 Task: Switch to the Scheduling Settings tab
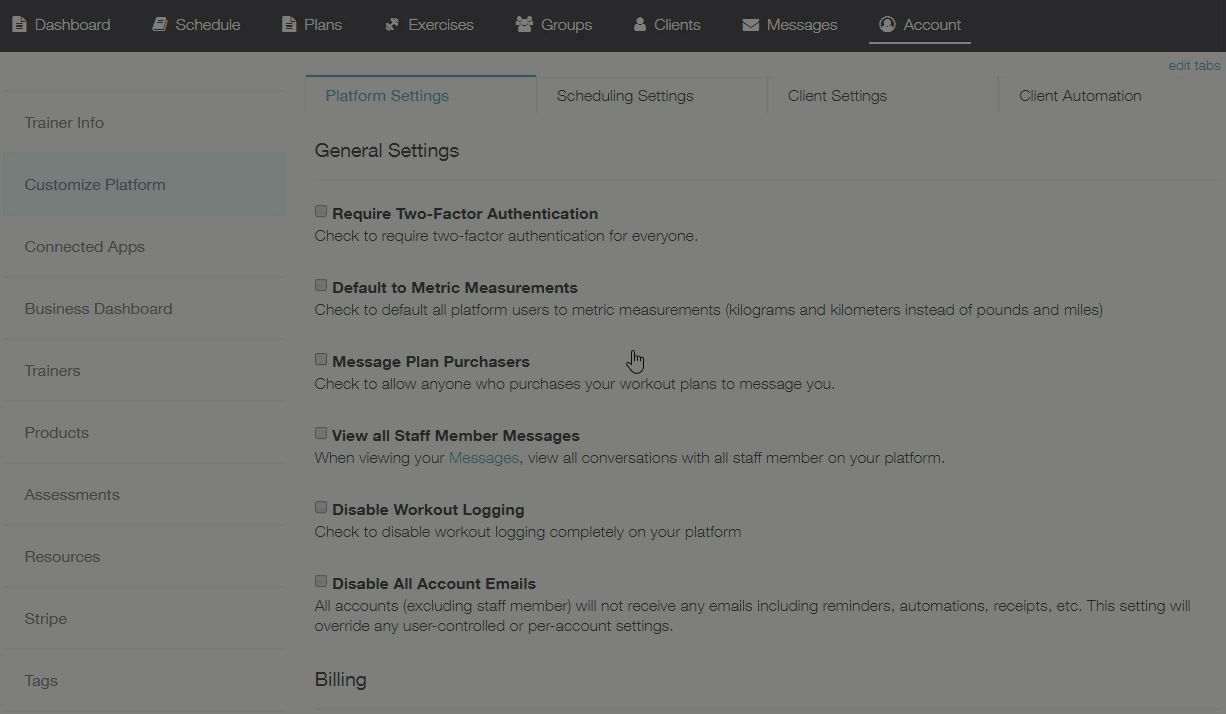coord(625,96)
